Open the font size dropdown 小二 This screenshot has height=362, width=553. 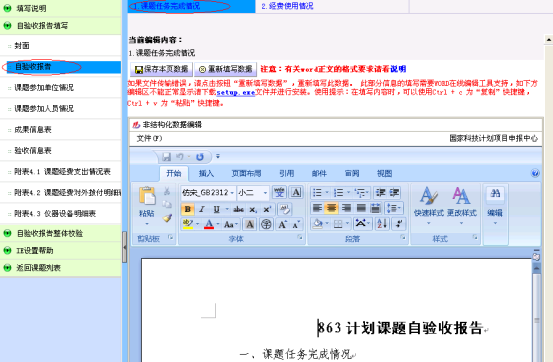click(x=265, y=193)
